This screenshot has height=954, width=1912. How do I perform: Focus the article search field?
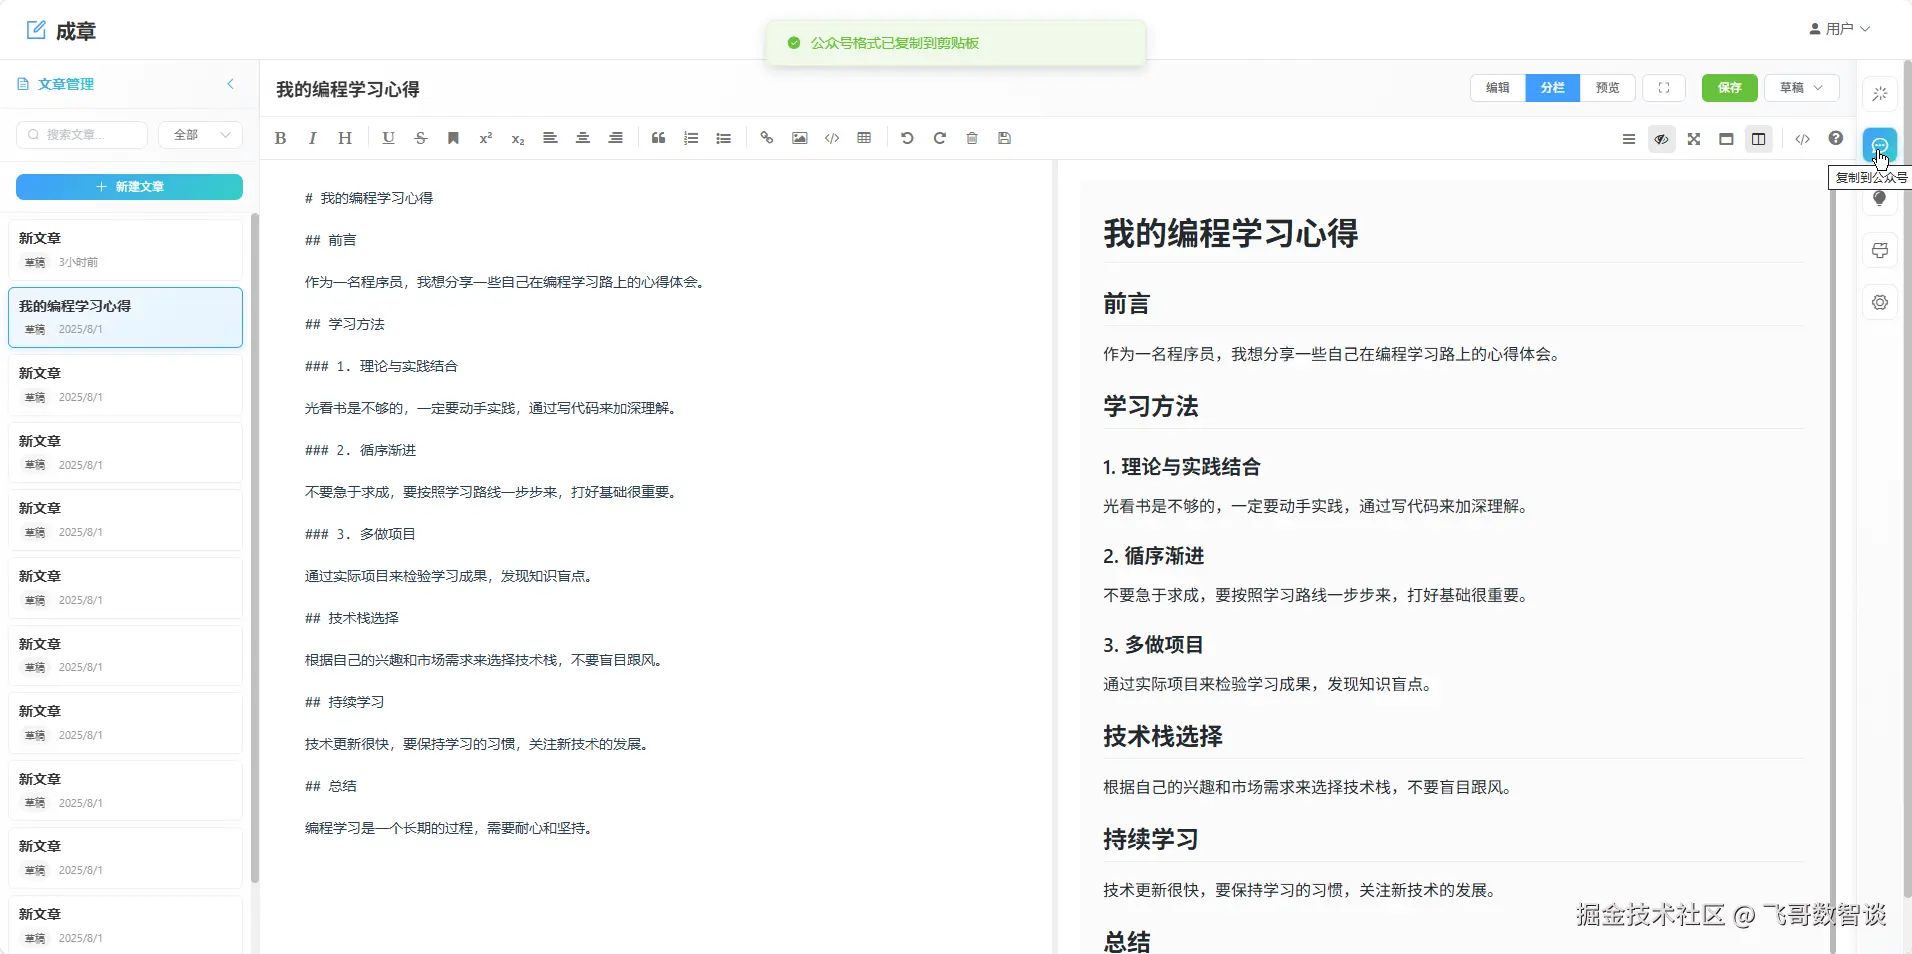pyautogui.click(x=82, y=135)
